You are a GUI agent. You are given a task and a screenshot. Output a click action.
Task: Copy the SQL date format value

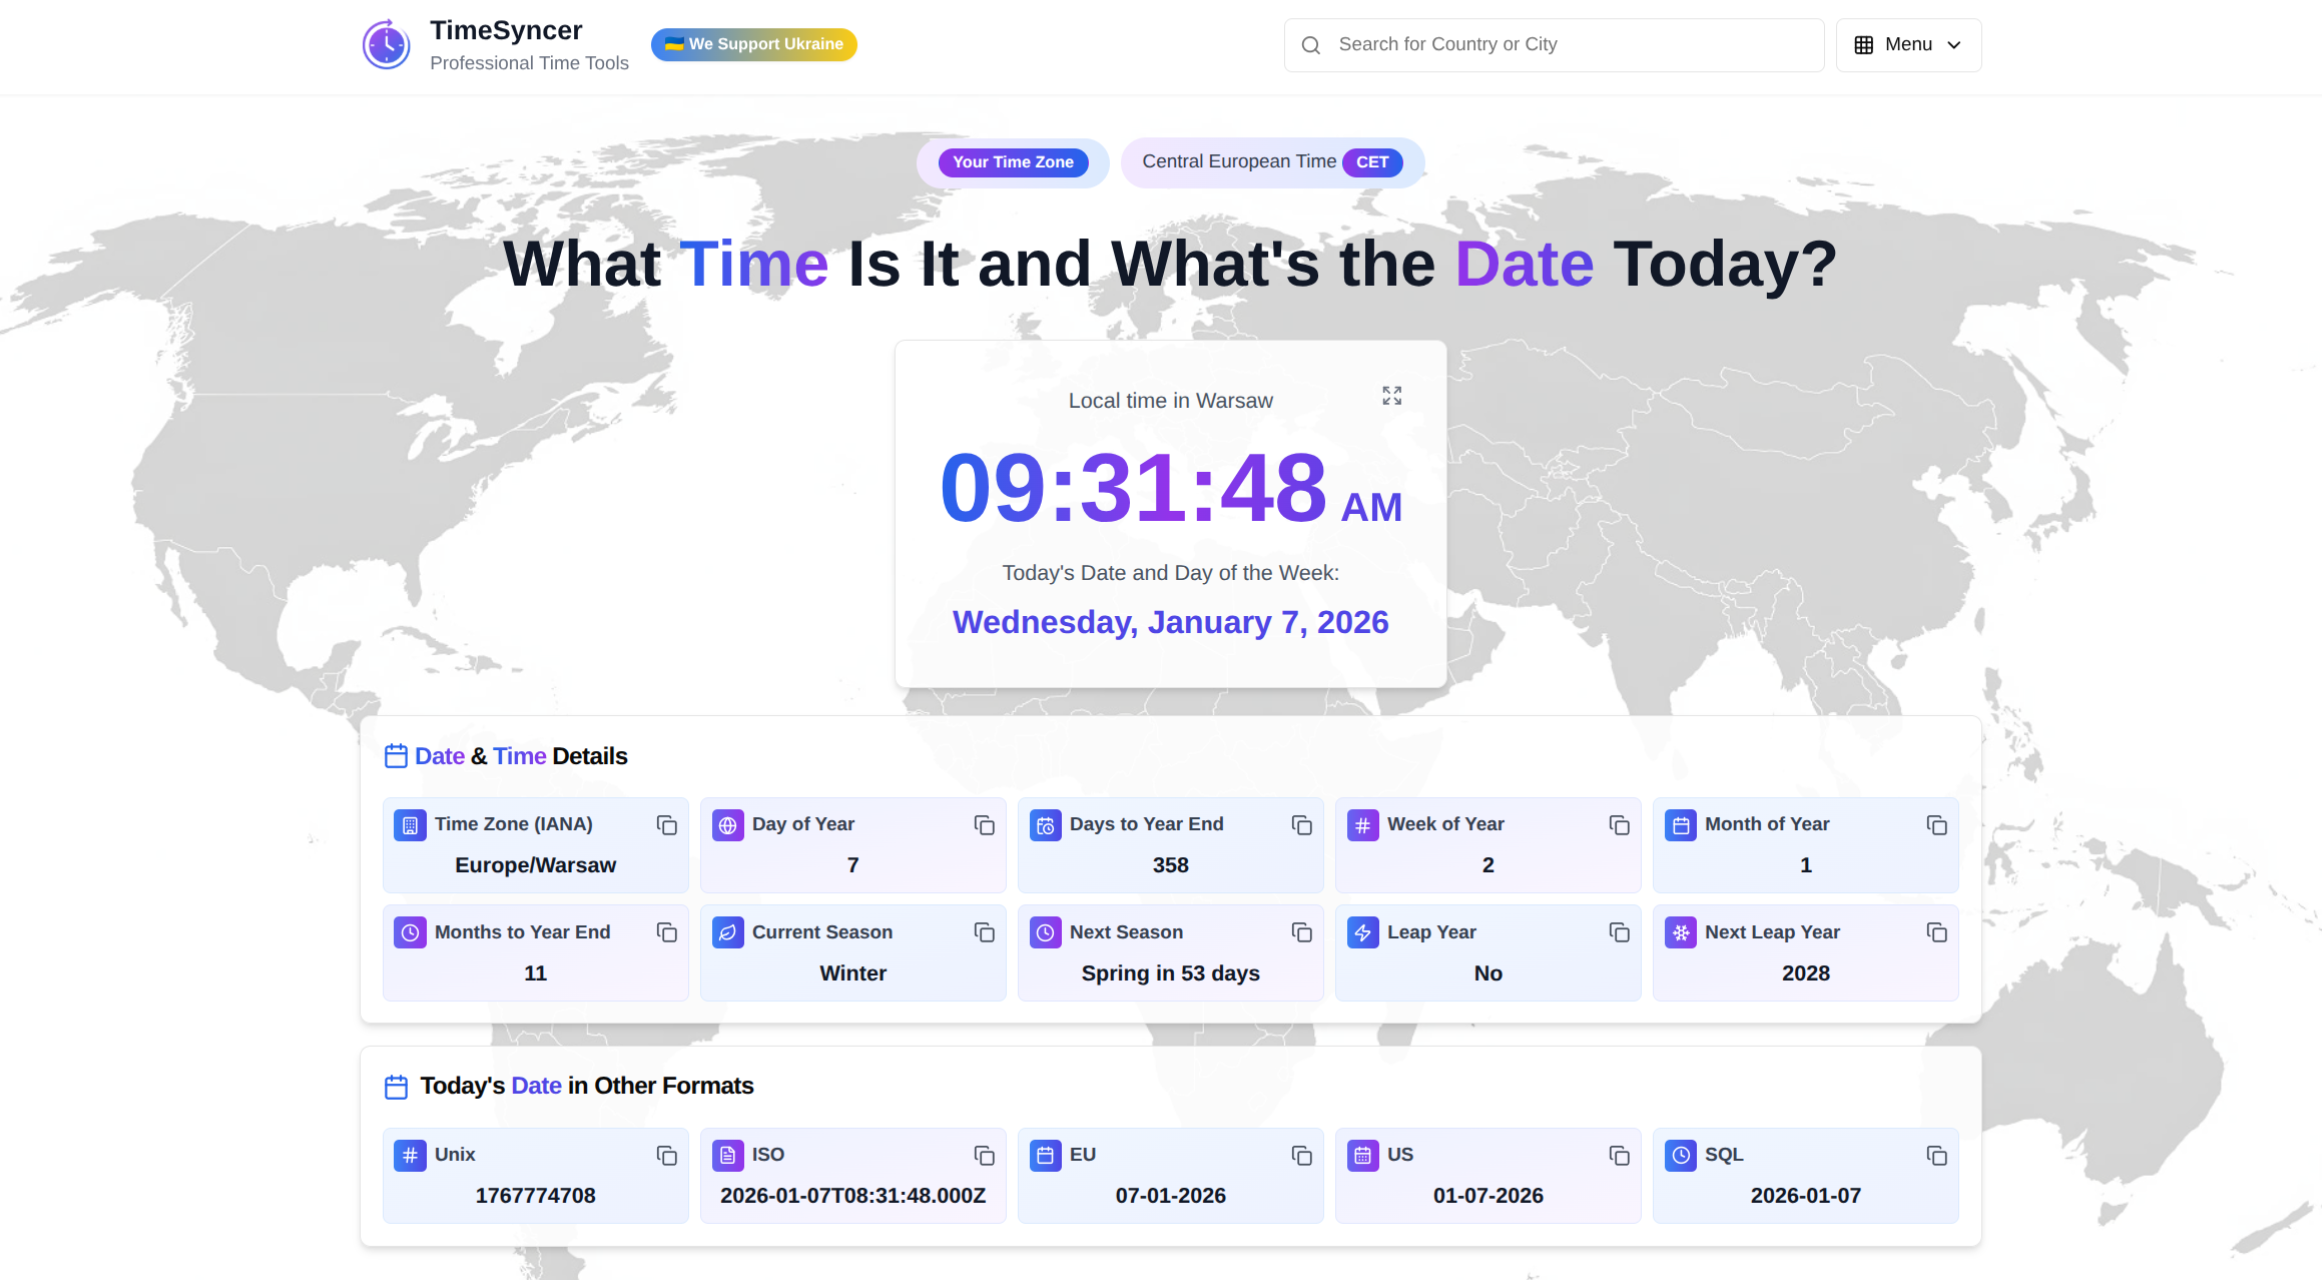1937,1155
